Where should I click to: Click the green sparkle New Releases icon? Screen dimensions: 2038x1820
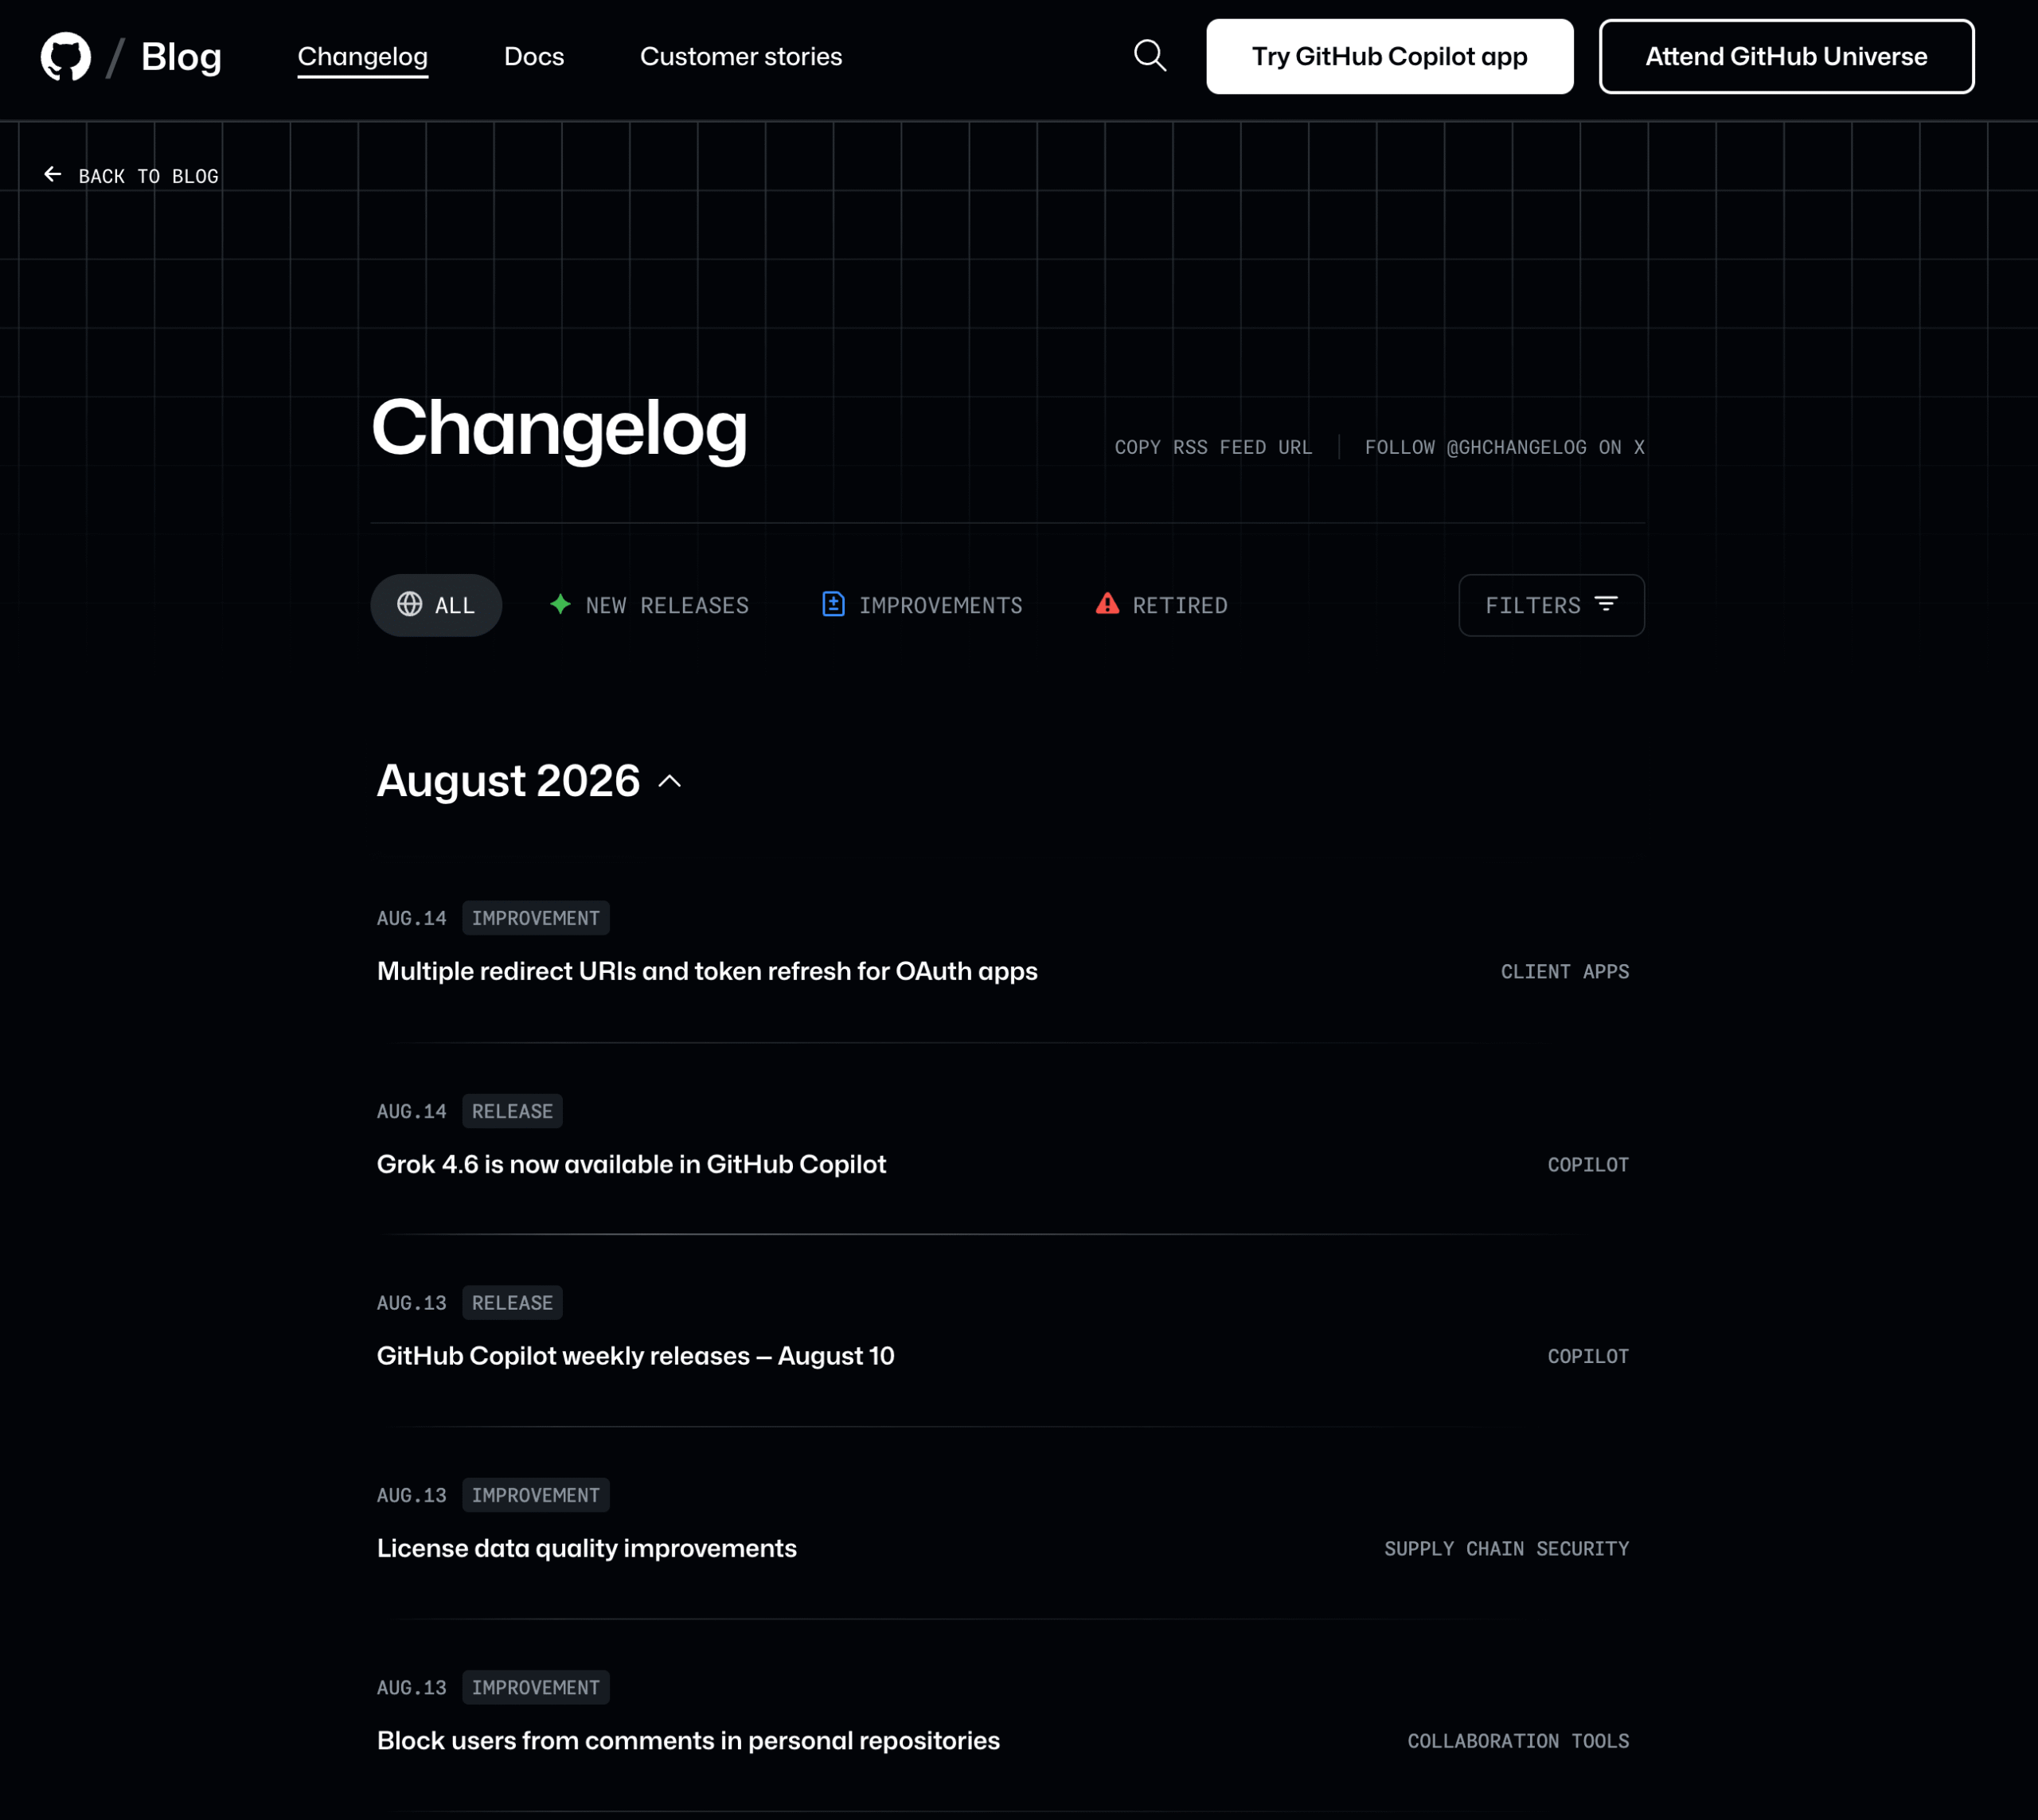(x=561, y=604)
